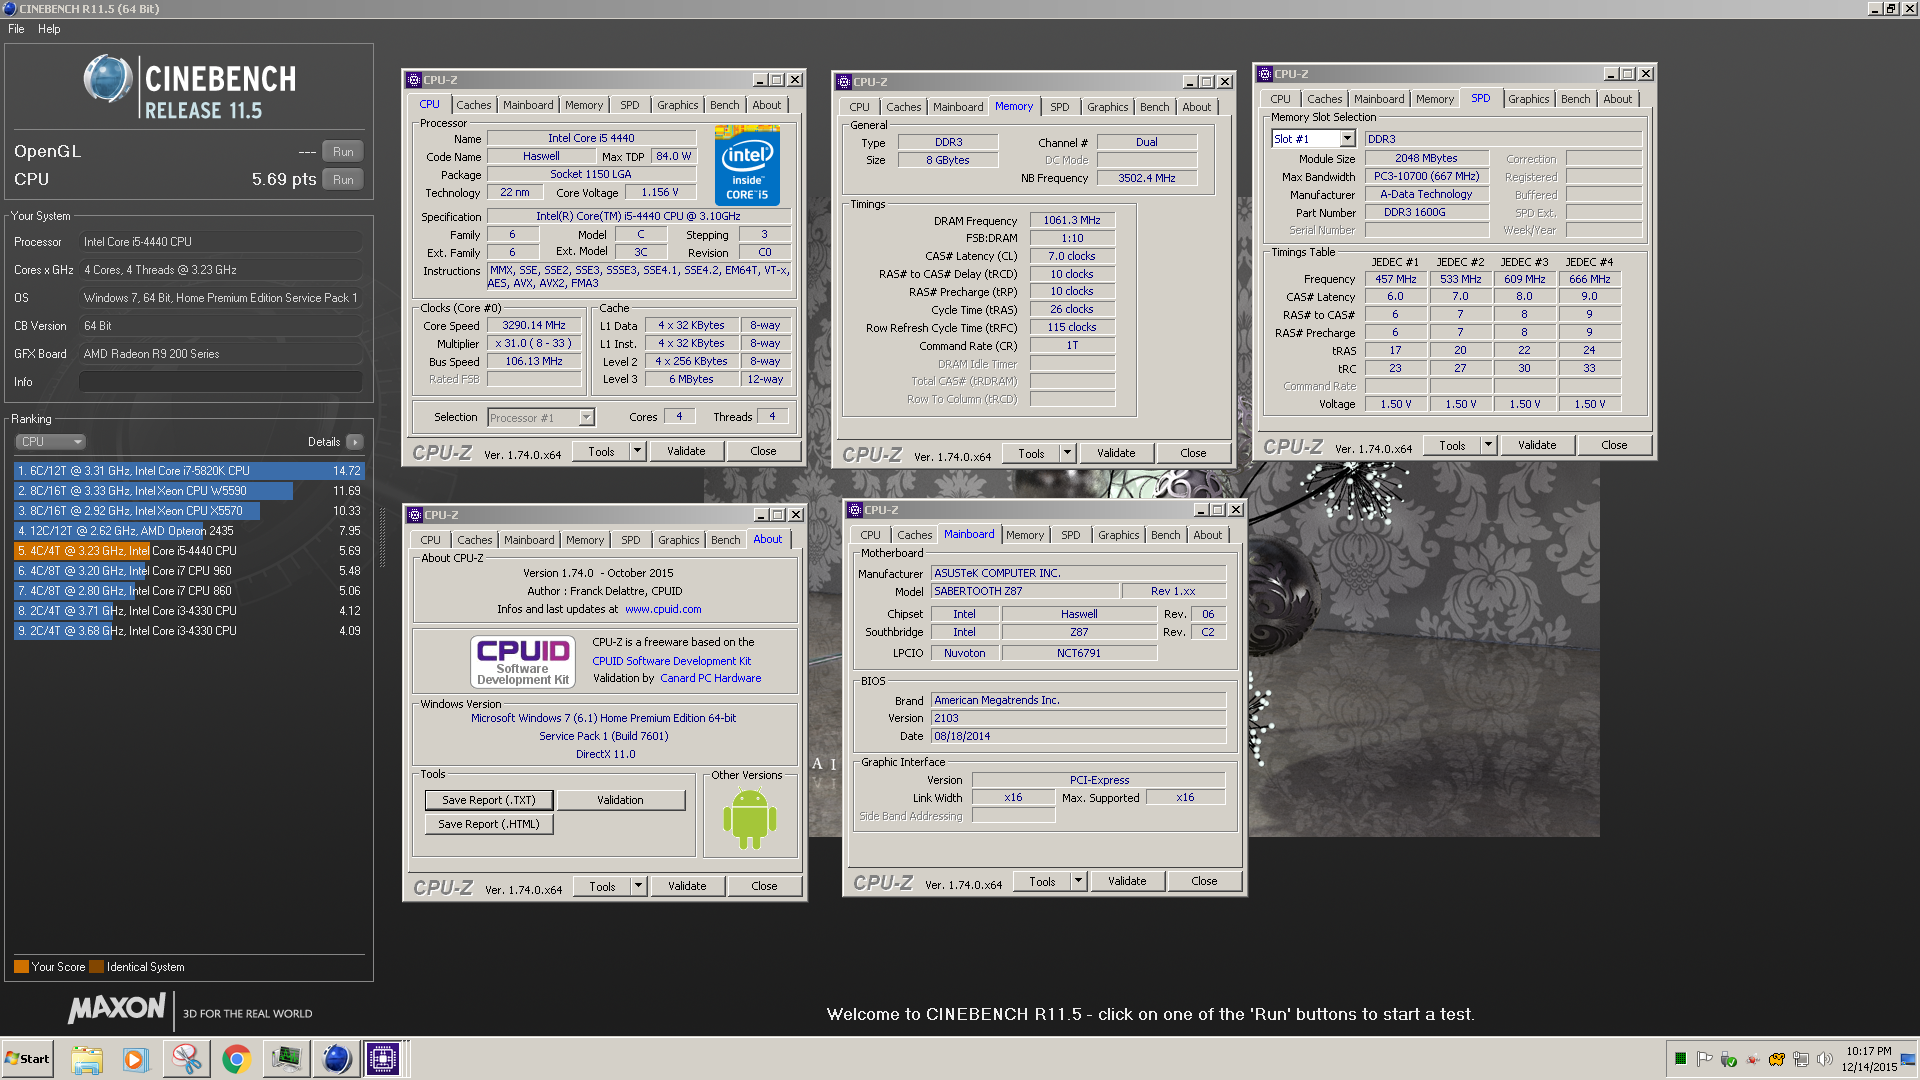1920x1080 pixels.
Task: Open Tools dropdown arrow in the About window
Action: (638, 886)
